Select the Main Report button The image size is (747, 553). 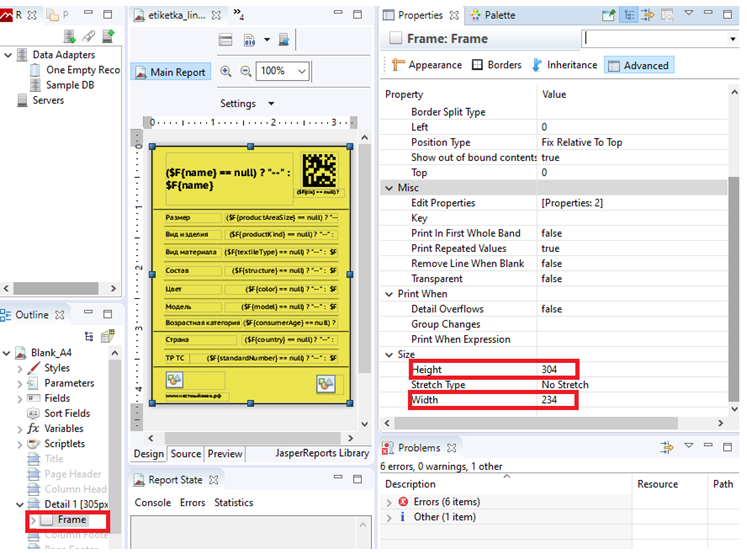pyautogui.click(x=171, y=72)
